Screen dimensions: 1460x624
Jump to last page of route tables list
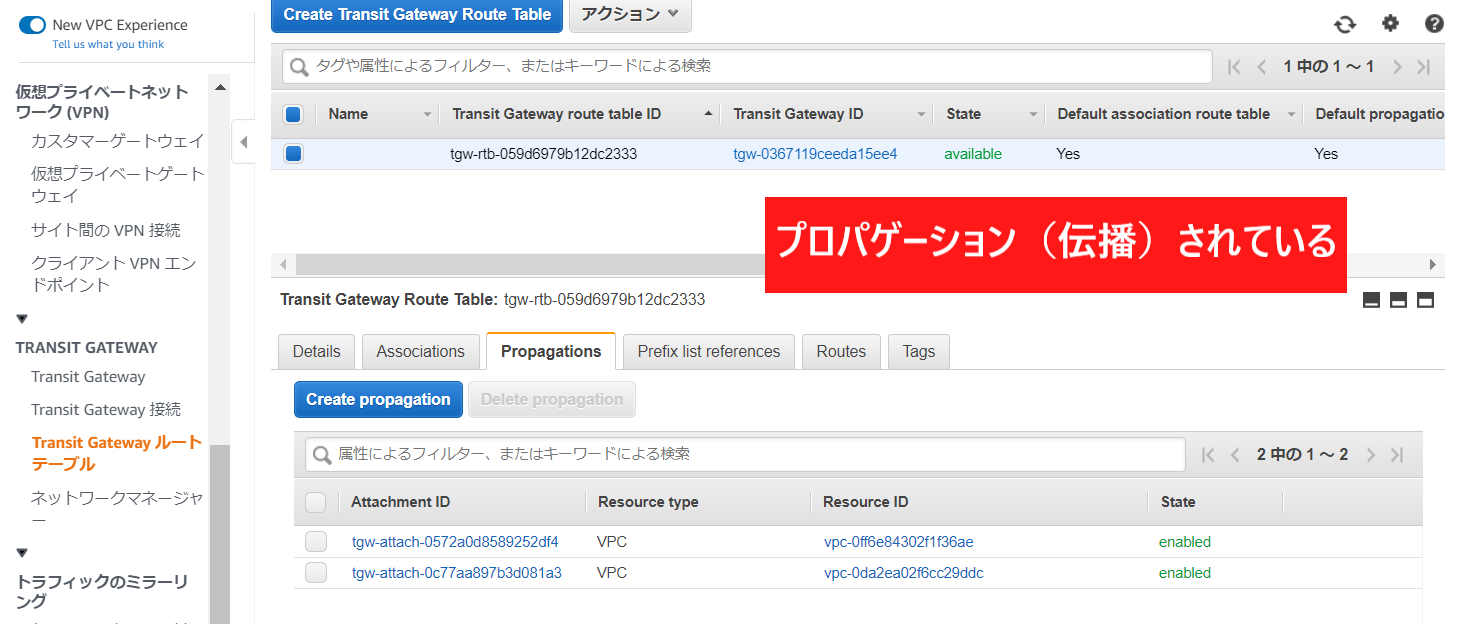click(x=1424, y=67)
